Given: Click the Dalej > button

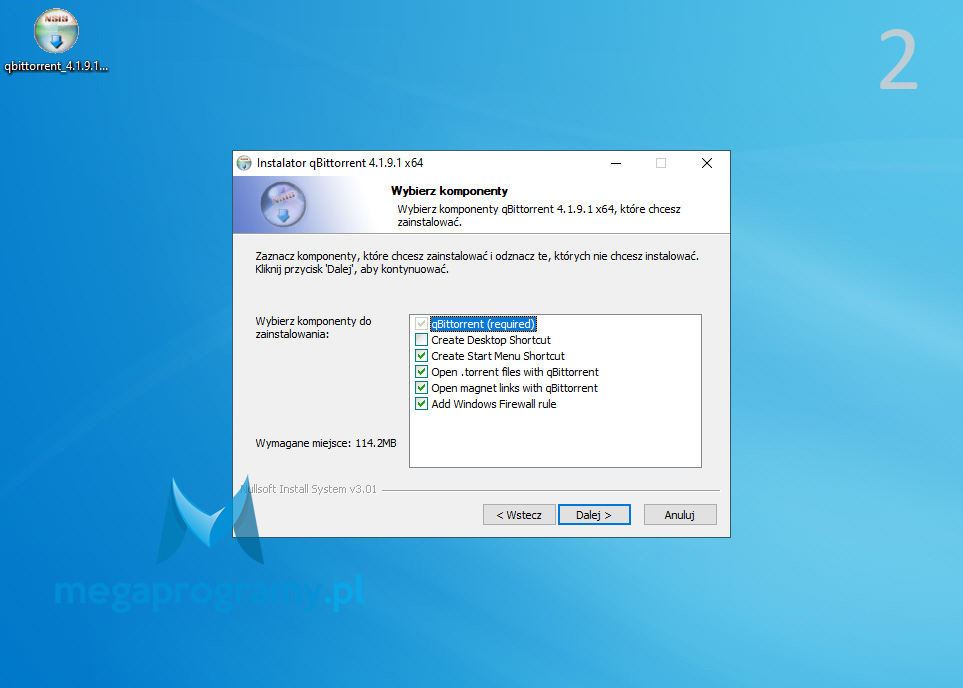Looking at the screenshot, I should click(594, 515).
